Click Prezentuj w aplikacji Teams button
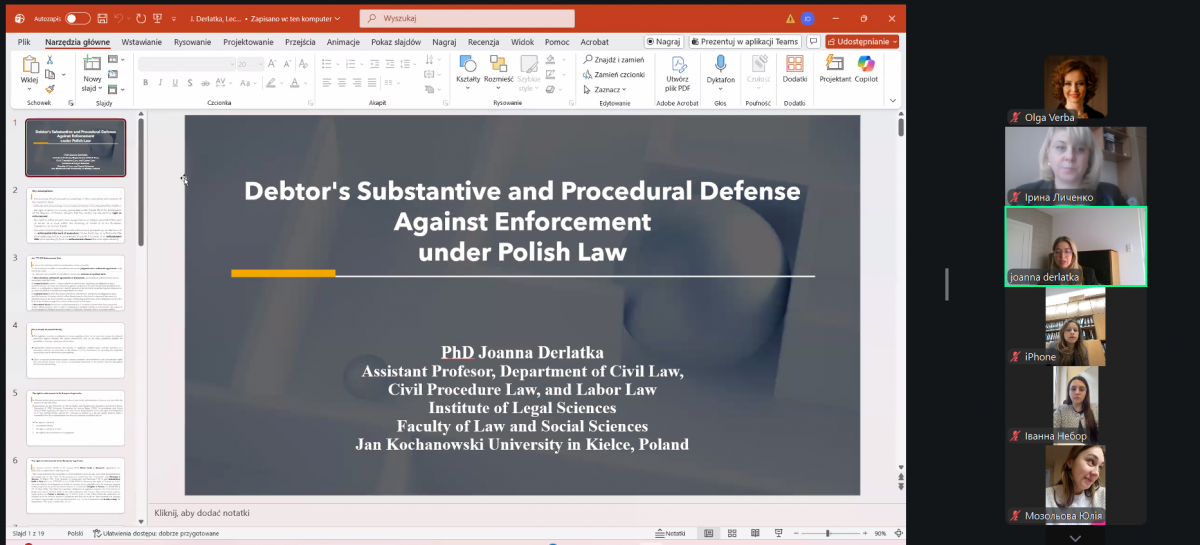 tap(745, 42)
